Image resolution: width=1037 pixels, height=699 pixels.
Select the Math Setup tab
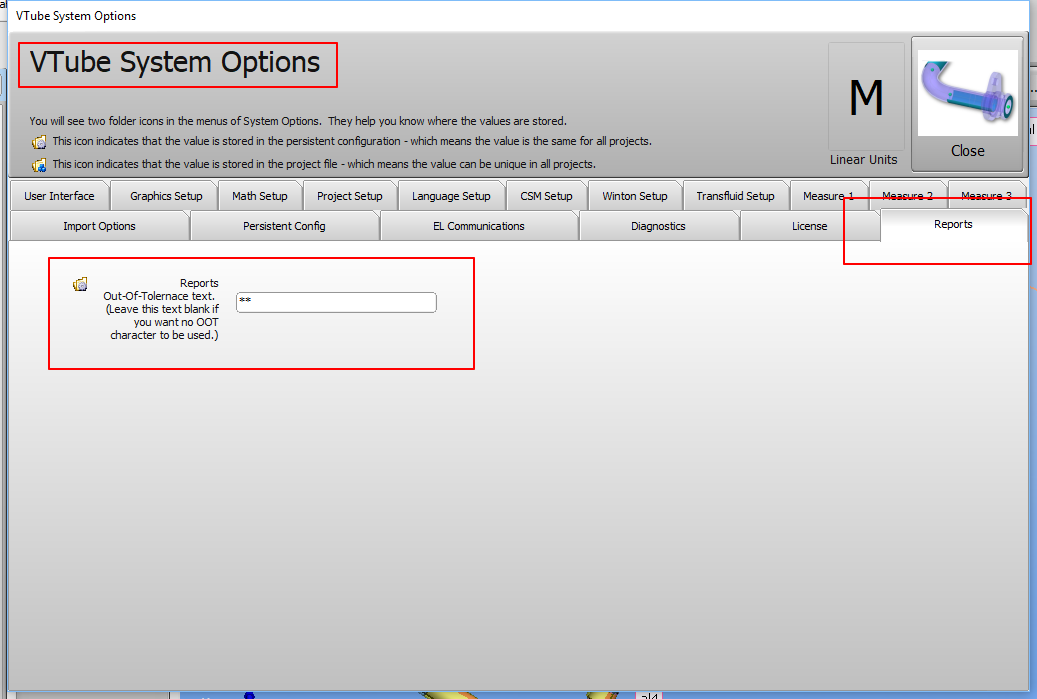pyautogui.click(x=259, y=196)
